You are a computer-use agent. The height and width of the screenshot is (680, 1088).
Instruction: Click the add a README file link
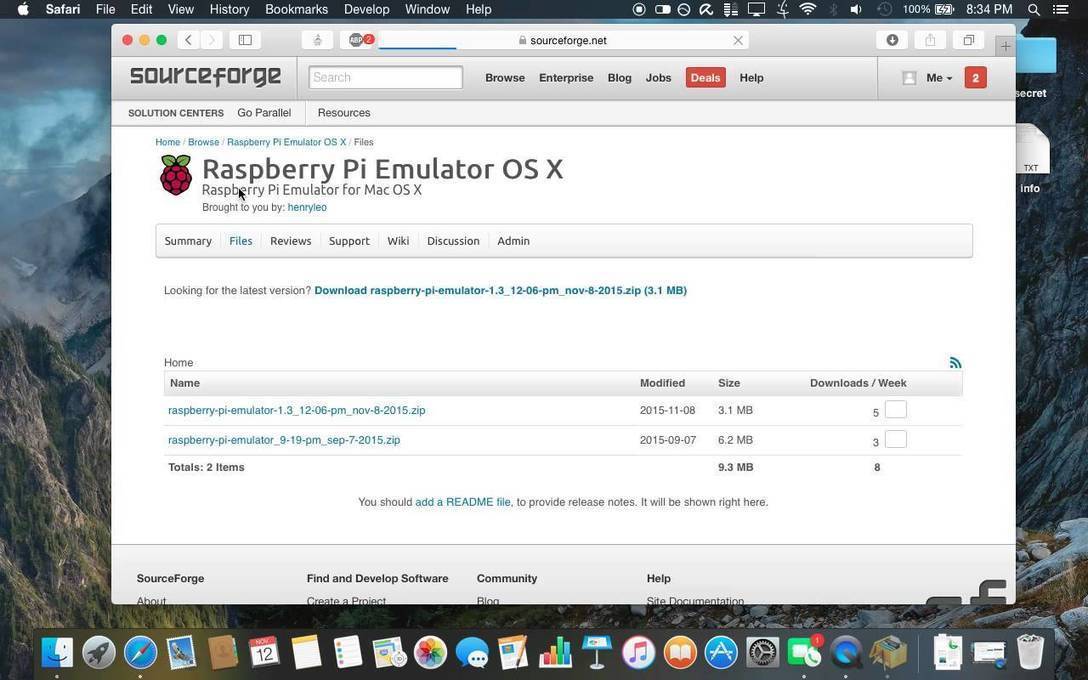pos(463,501)
